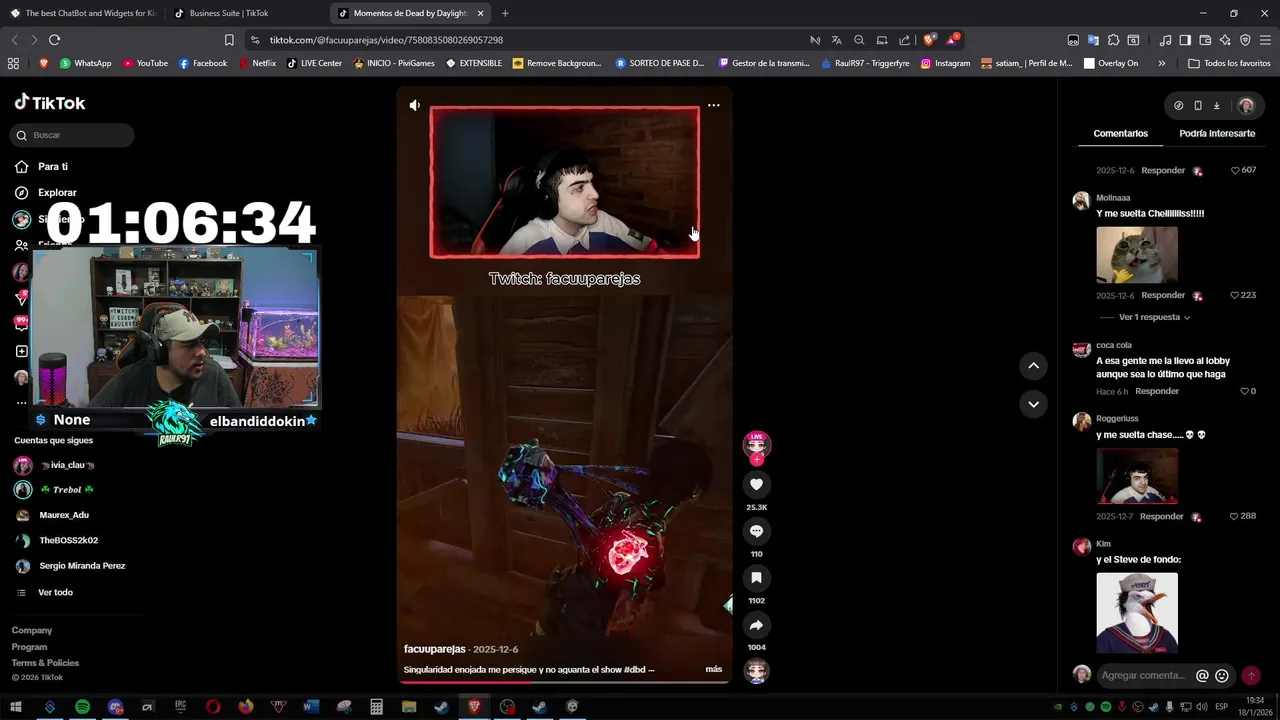Viewport: 1280px width, 720px height.
Task: Open the YouTube bookmark
Action: 145,63
